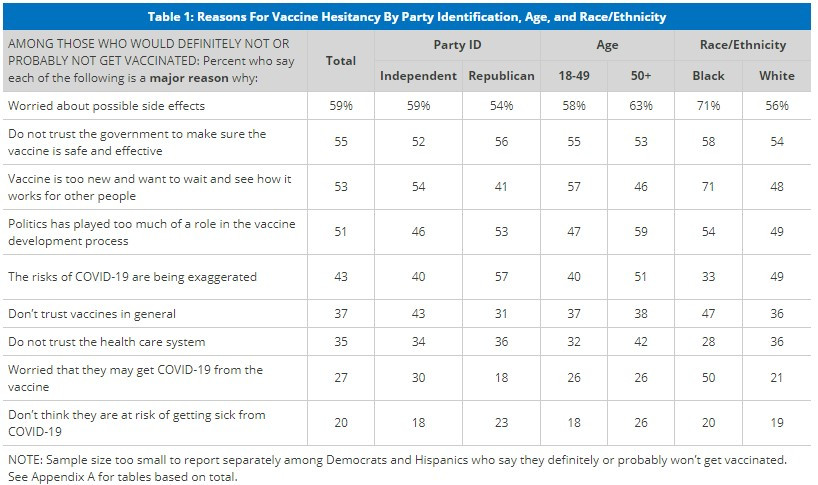
Task: Select the 18-49 age column header
Action: (x=573, y=76)
